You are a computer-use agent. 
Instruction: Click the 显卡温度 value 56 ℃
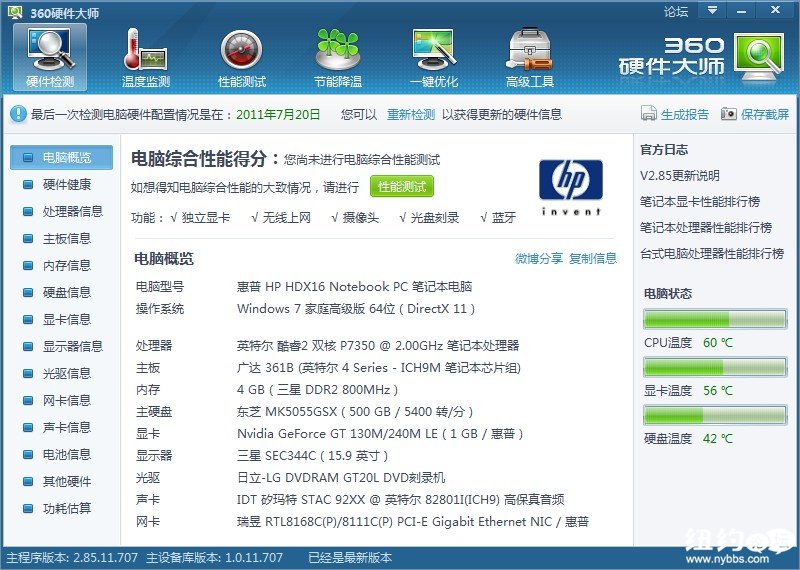click(717, 390)
